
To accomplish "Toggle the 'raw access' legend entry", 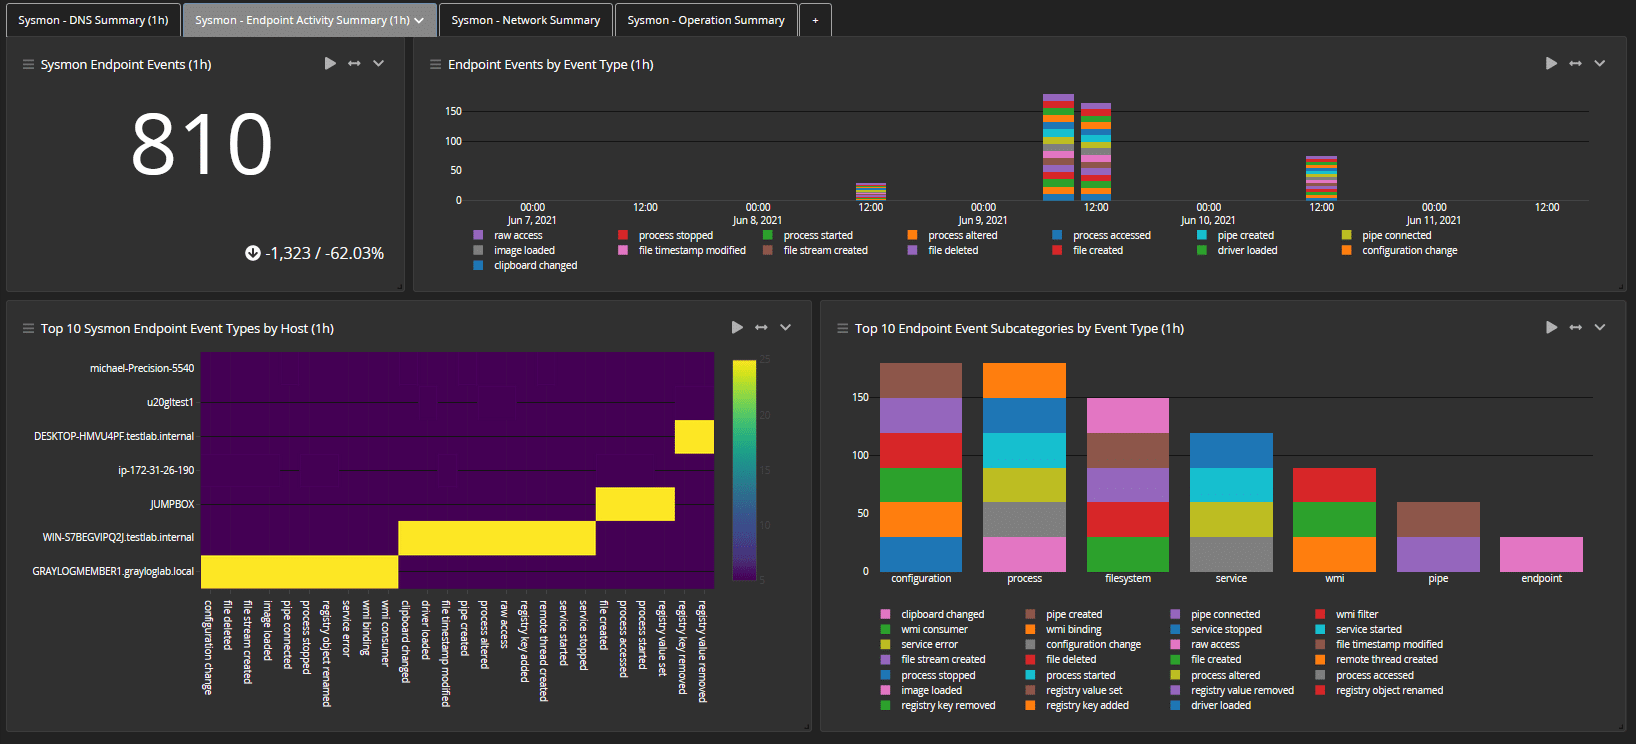I will coord(517,236).
